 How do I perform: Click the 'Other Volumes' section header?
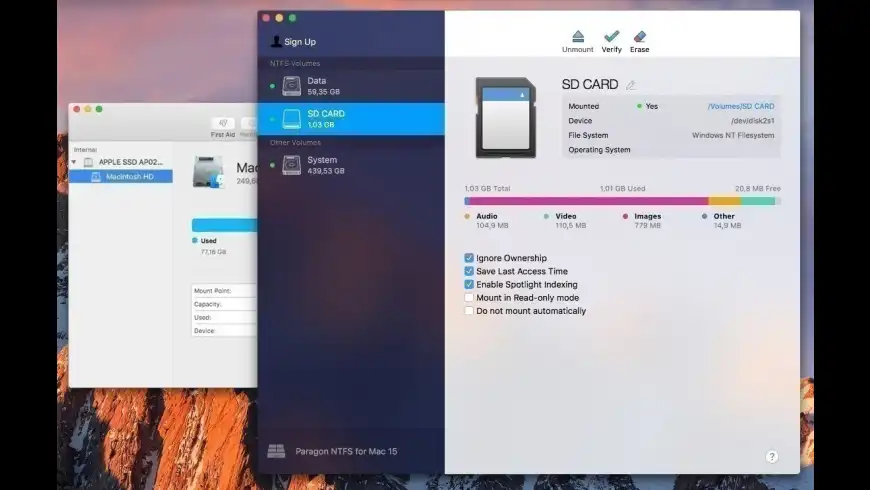click(x=295, y=143)
